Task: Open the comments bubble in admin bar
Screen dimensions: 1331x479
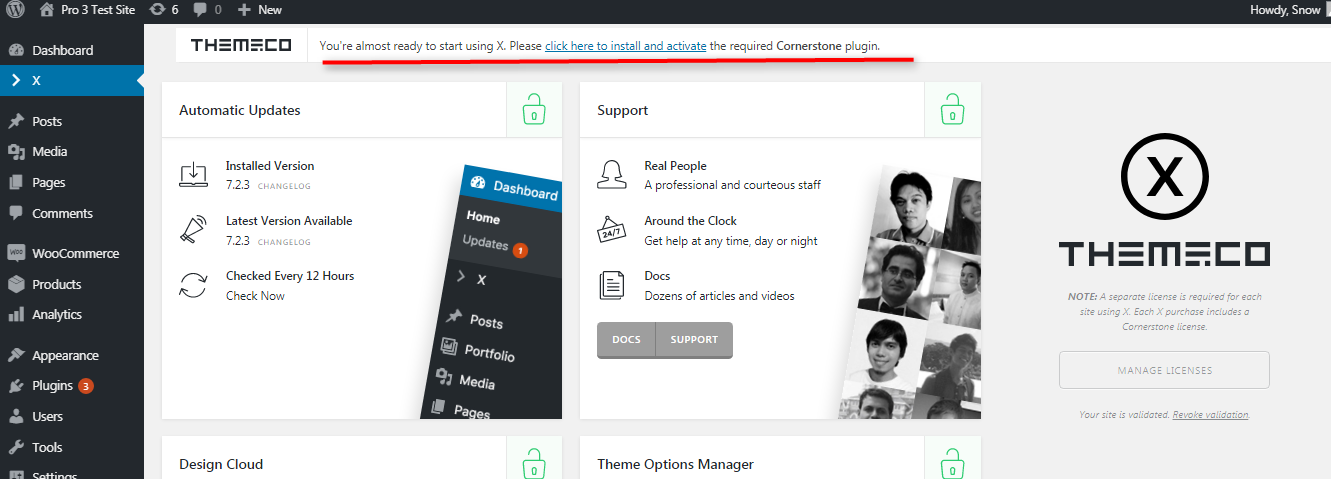Action: [207, 10]
